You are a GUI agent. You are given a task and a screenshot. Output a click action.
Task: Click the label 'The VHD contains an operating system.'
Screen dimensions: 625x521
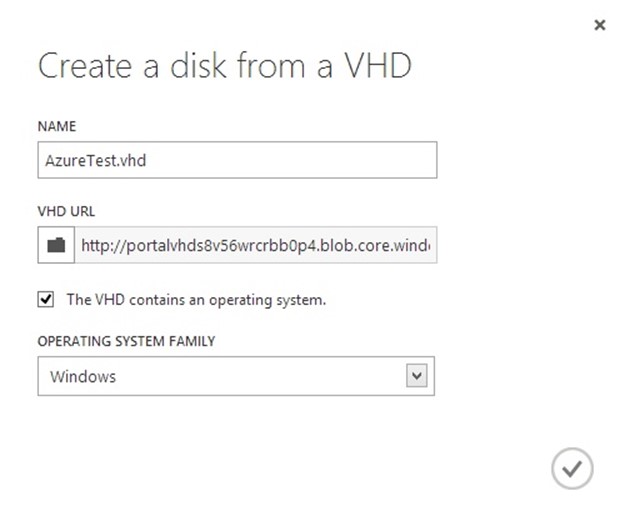pos(196,300)
